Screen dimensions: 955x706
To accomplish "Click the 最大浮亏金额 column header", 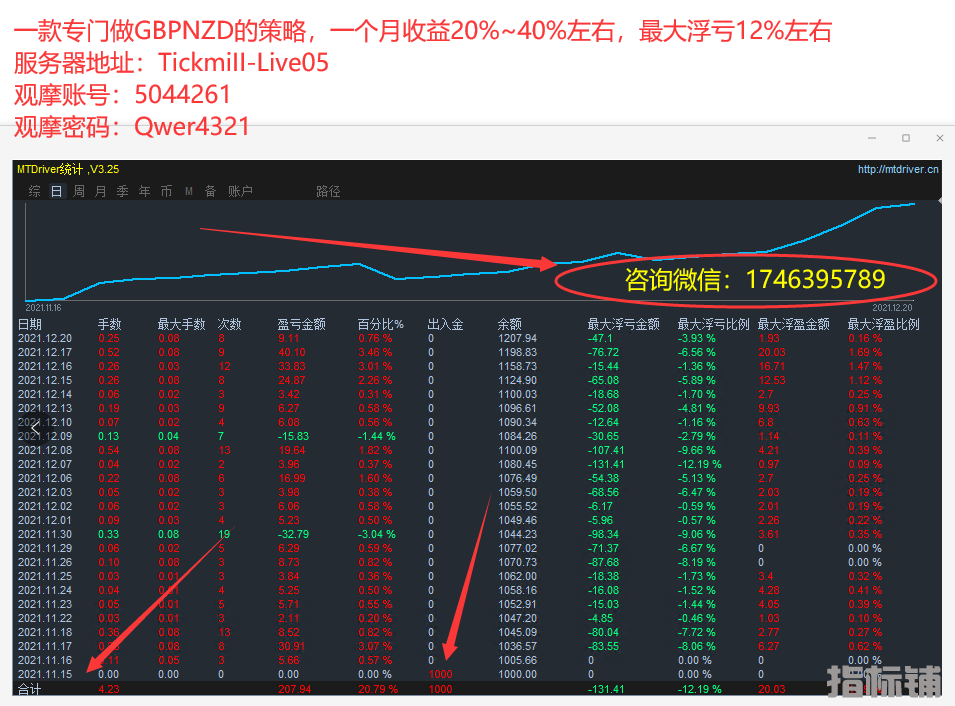I will point(623,324).
